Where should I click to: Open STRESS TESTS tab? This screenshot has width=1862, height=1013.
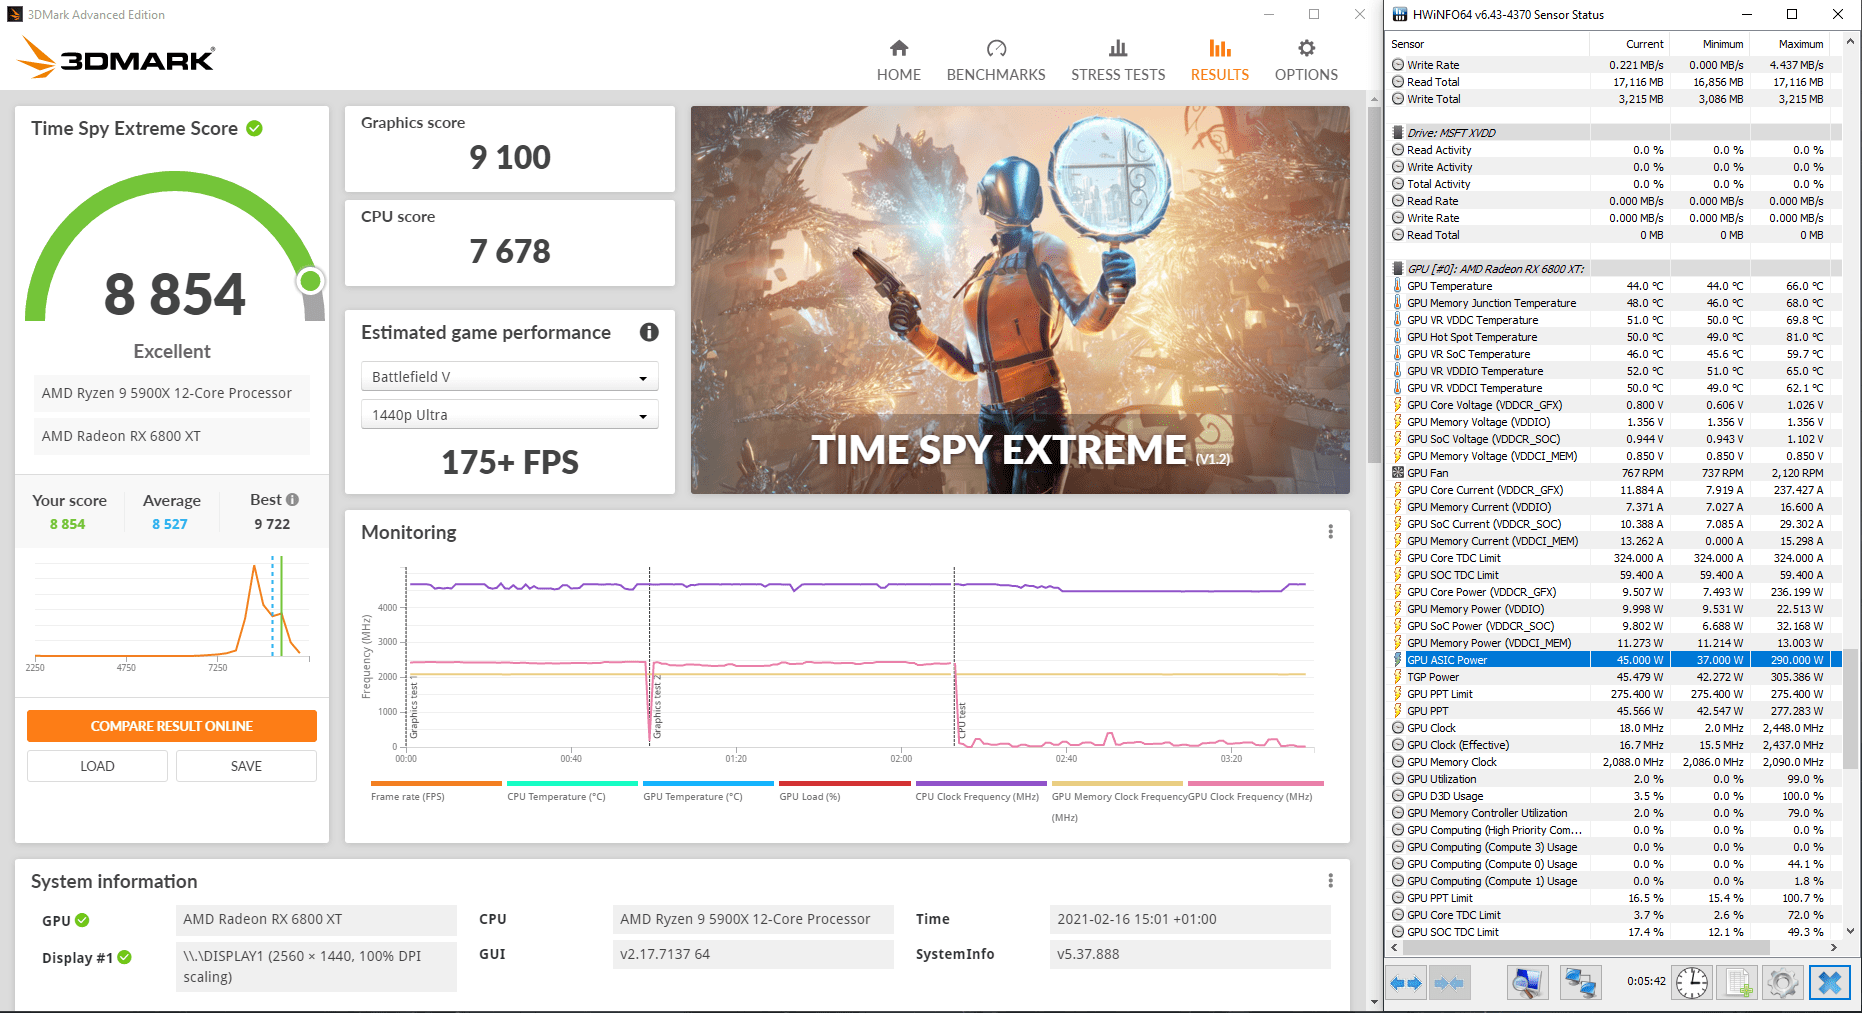[x=1118, y=60]
